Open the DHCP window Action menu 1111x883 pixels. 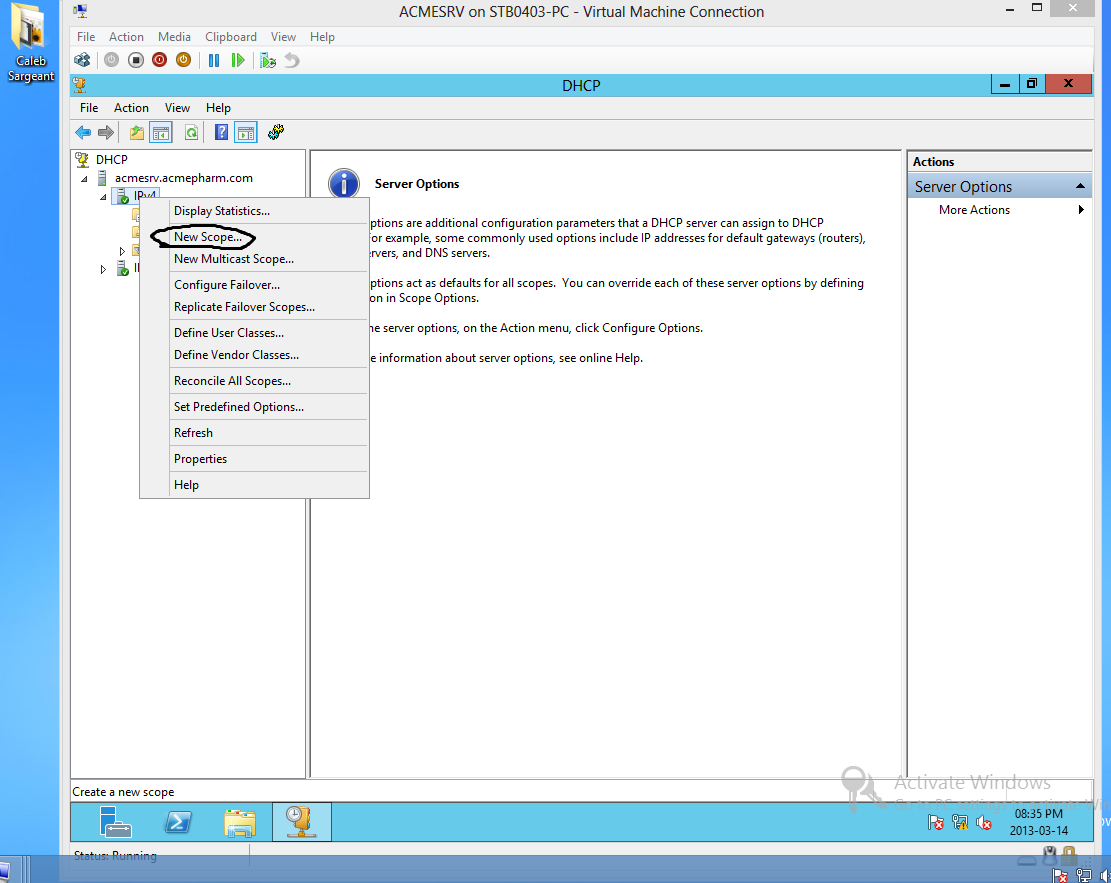click(x=131, y=108)
